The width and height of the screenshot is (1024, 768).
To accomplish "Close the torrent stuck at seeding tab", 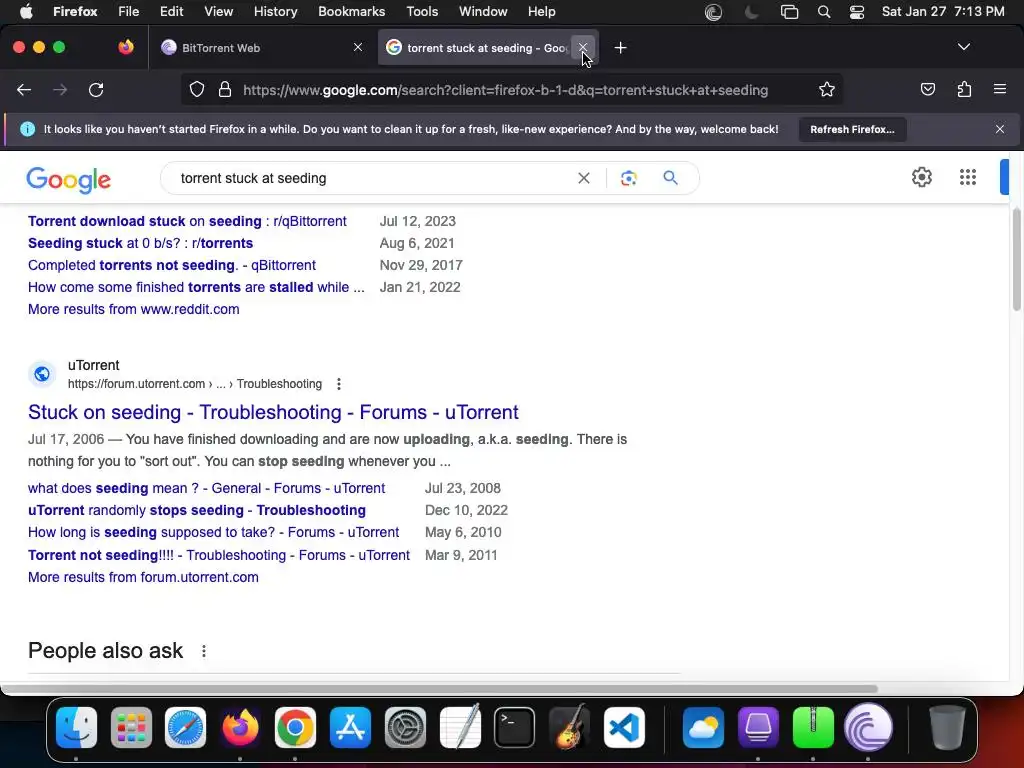I will [583, 47].
